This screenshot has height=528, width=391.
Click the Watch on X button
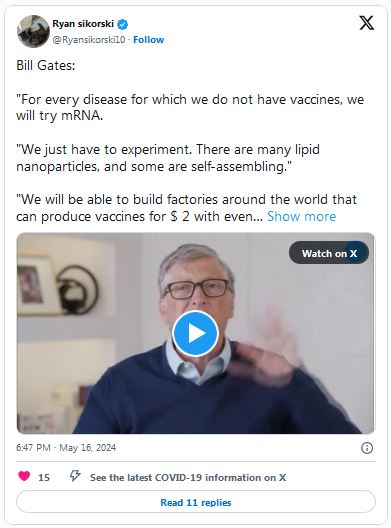329,253
